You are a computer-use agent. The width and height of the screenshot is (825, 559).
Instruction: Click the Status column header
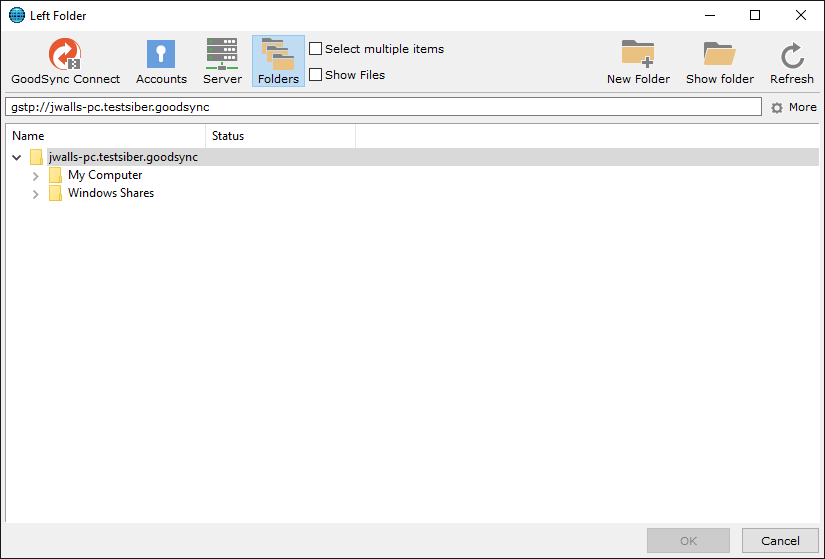point(280,136)
